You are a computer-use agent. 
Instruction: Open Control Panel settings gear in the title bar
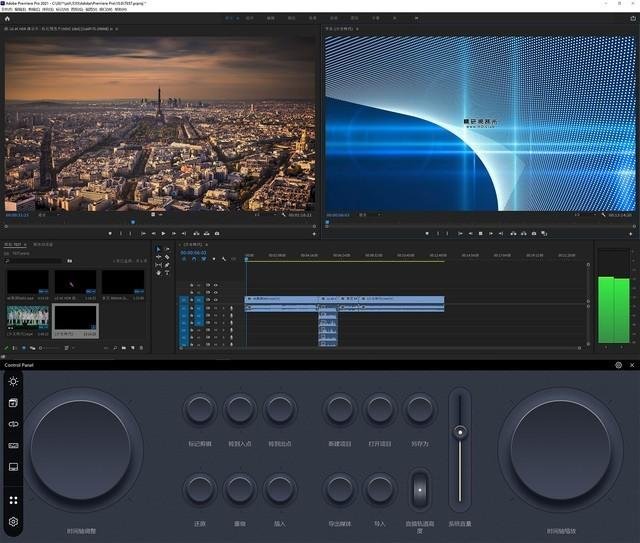(x=618, y=365)
